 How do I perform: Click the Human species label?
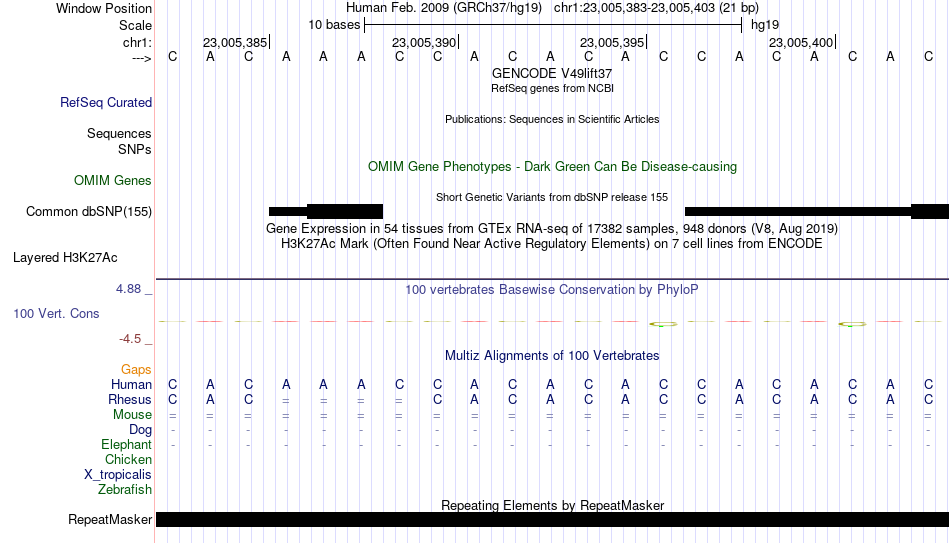[x=131, y=384]
